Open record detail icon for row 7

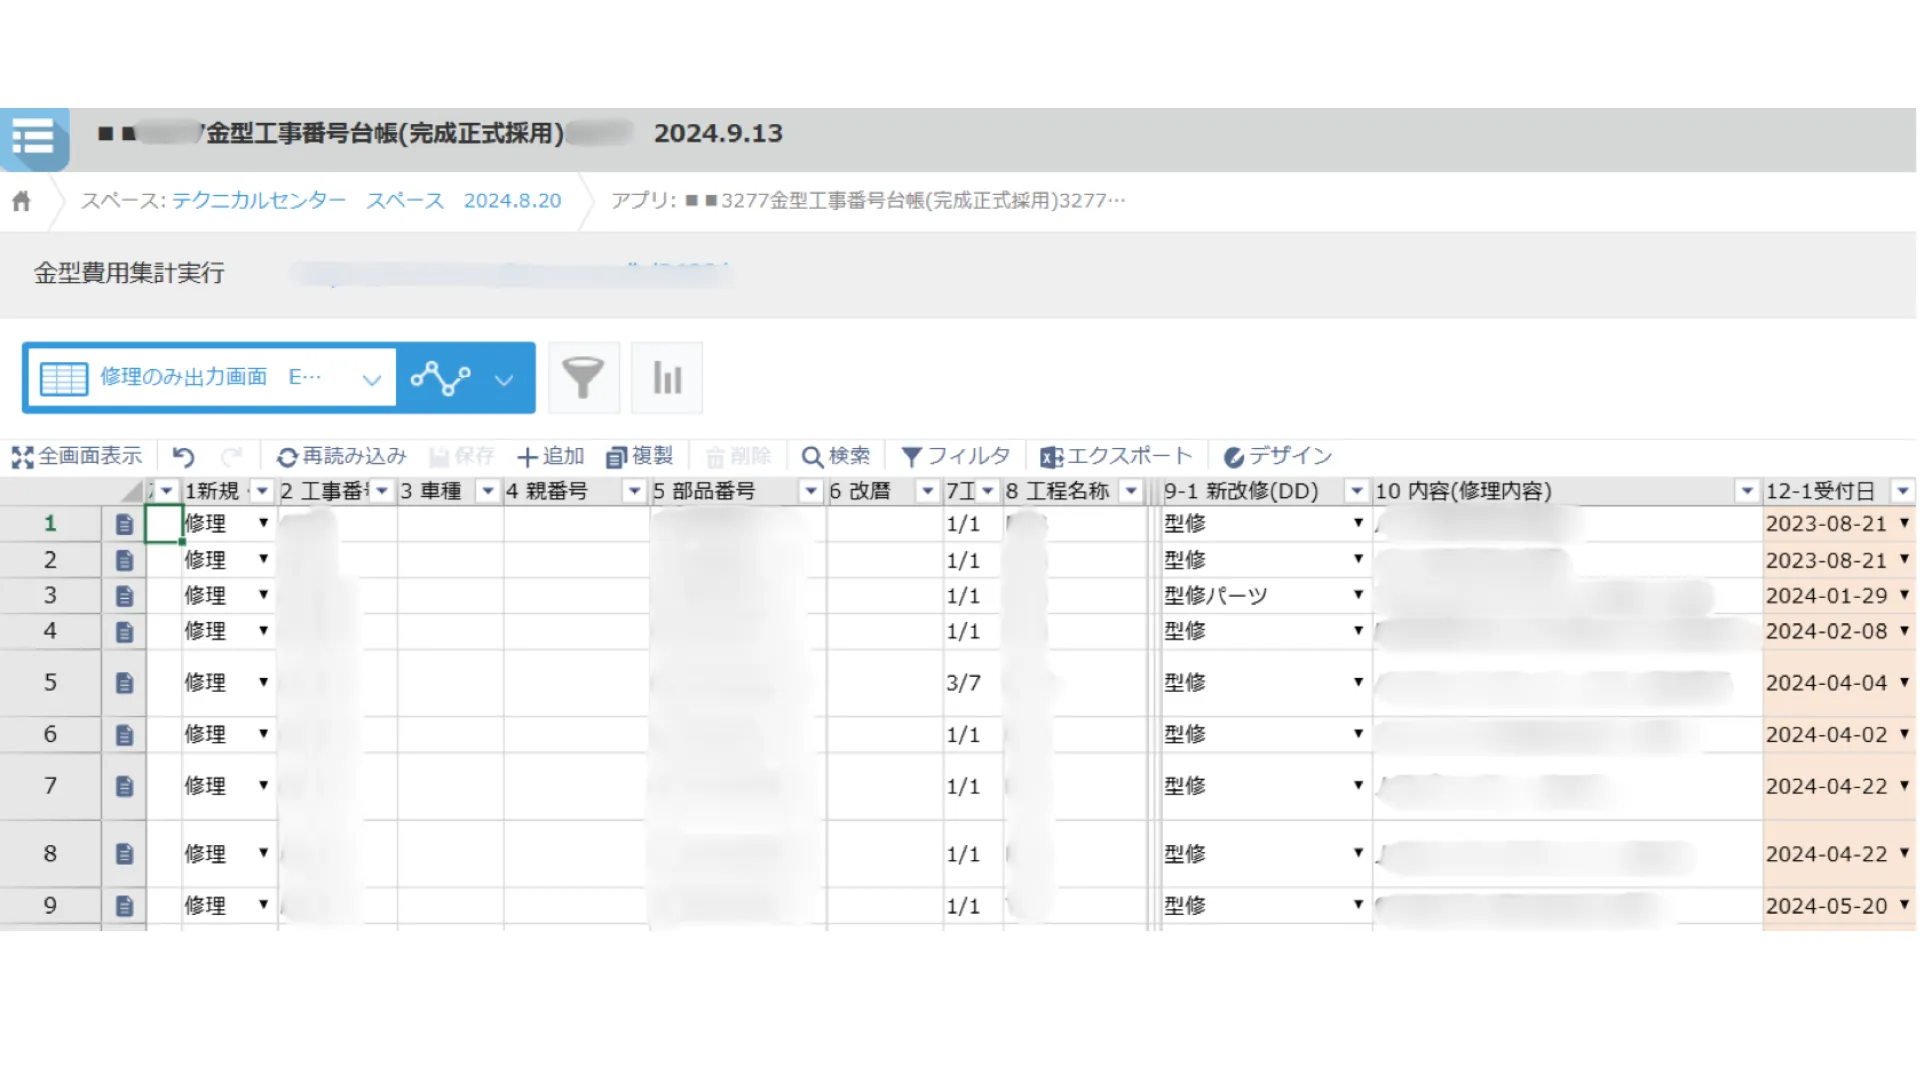(124, 787)
